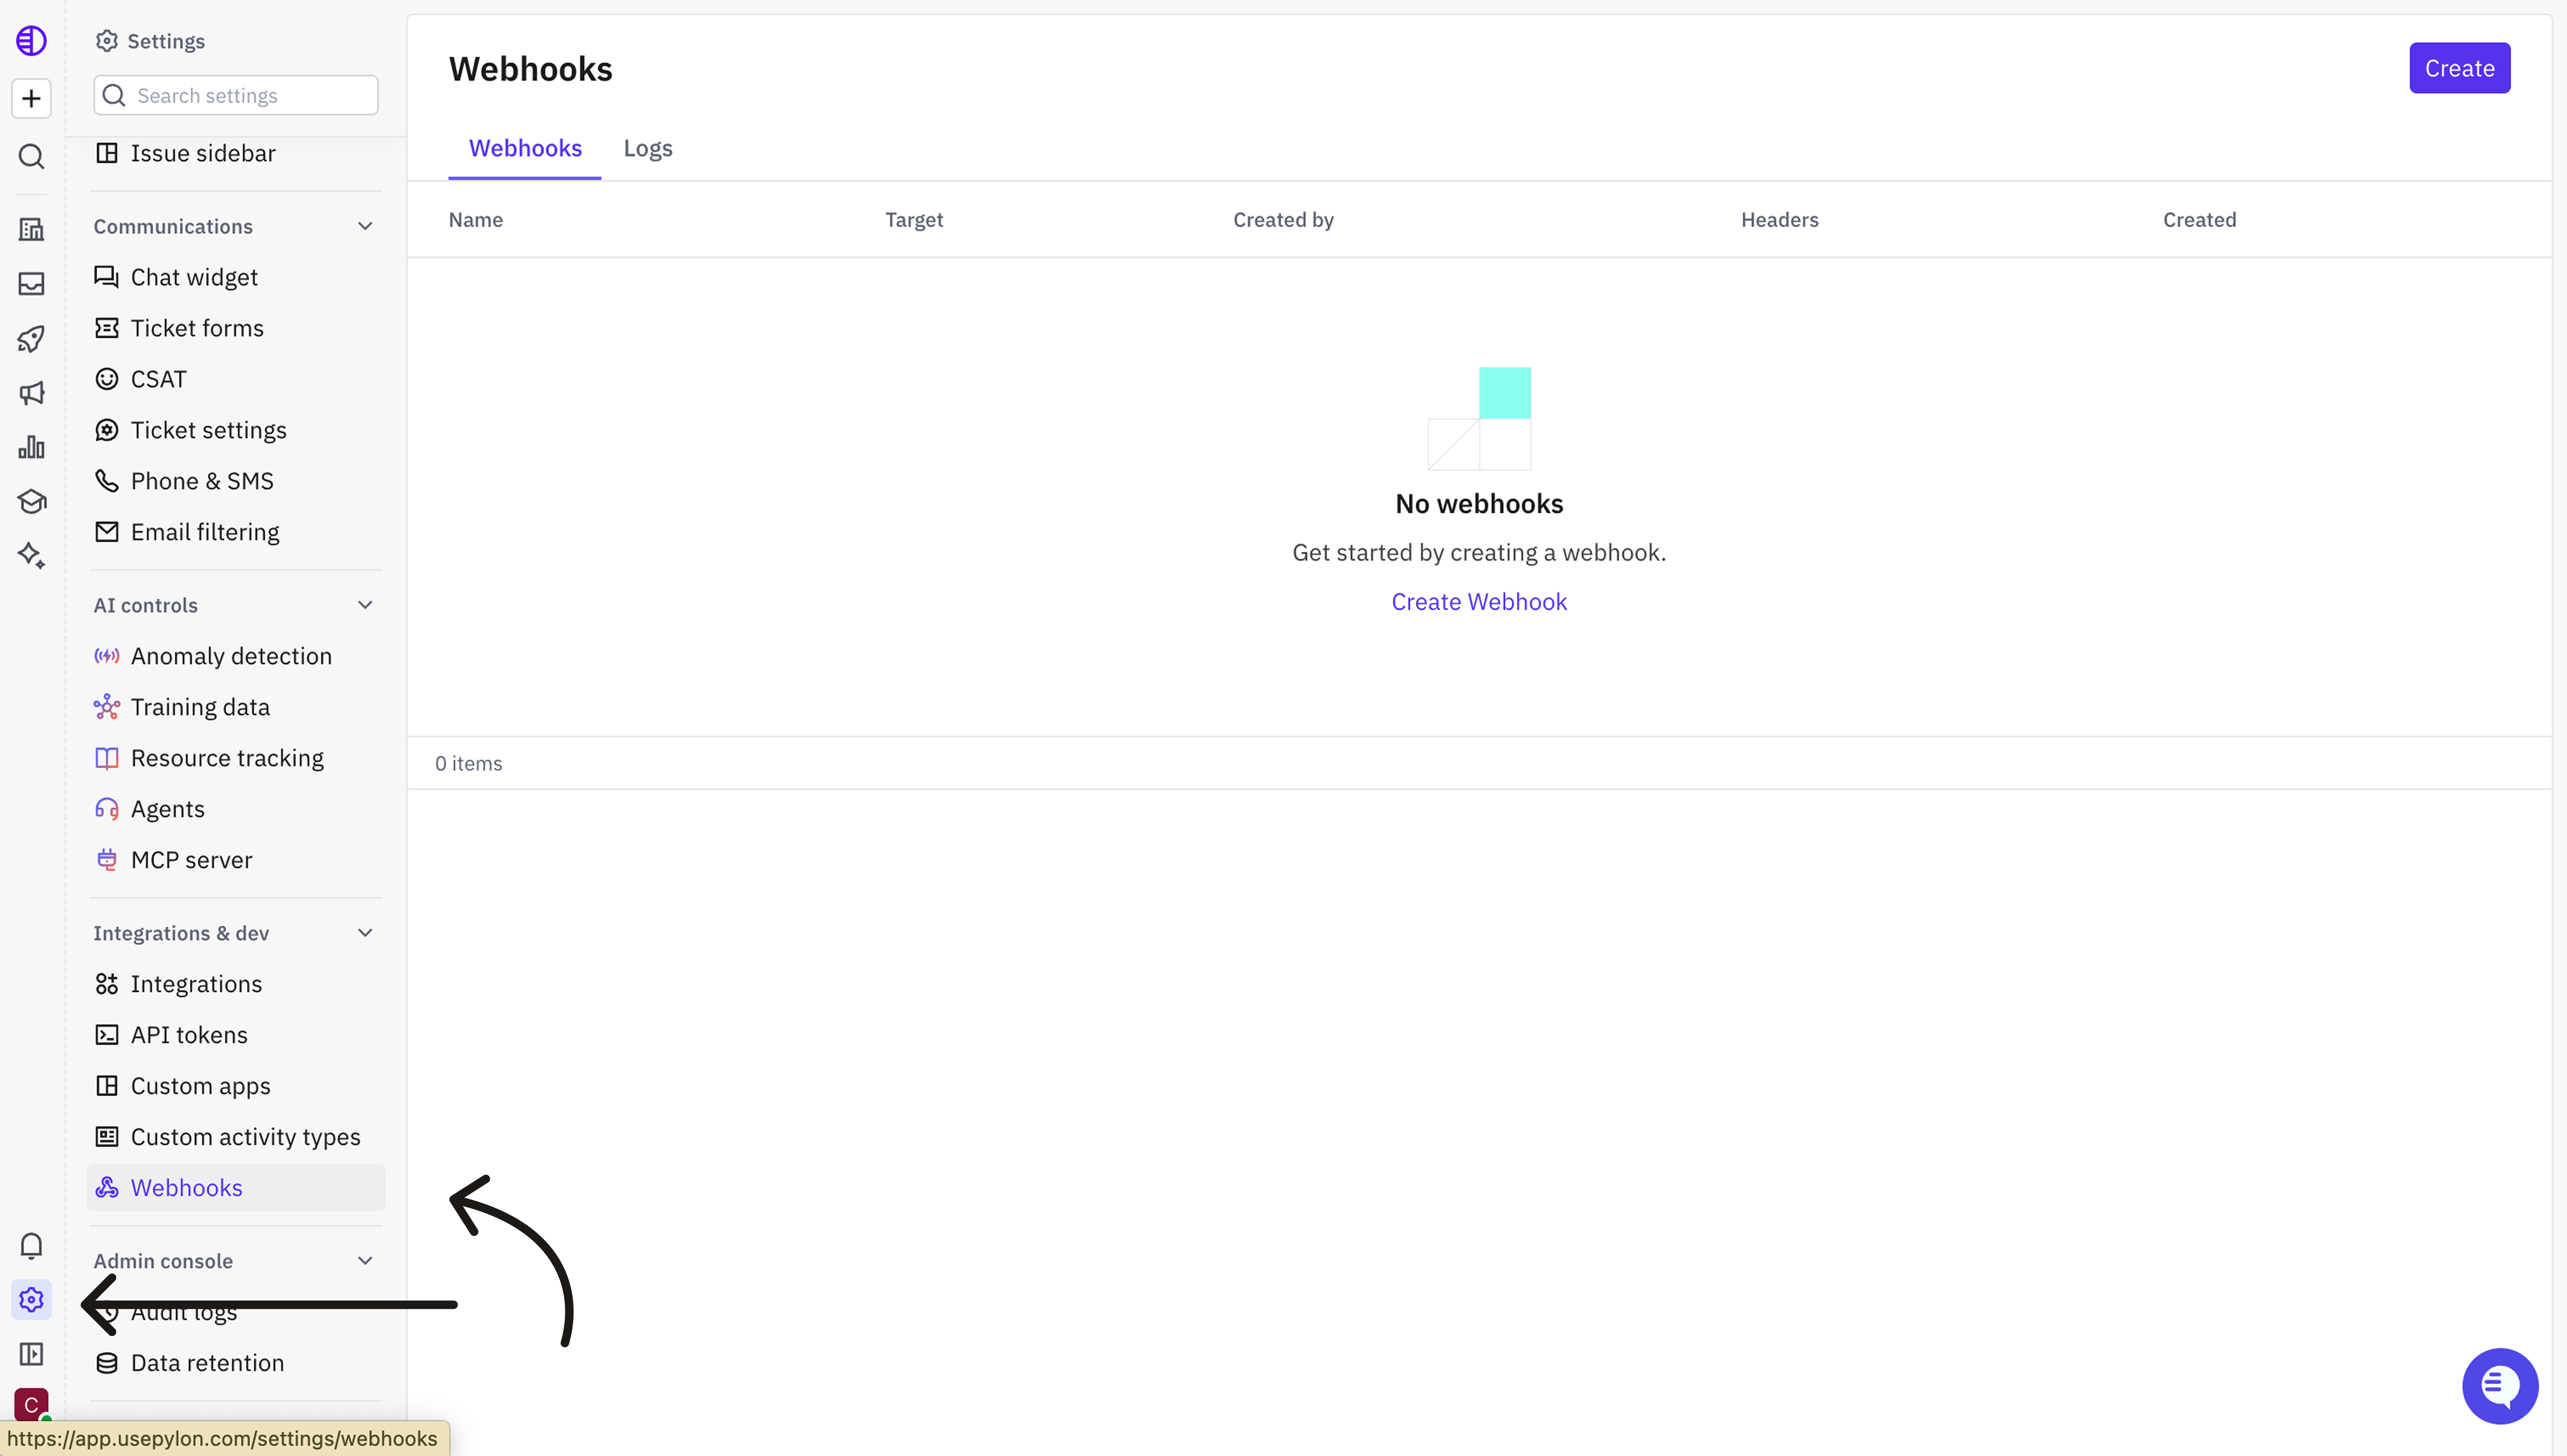This screenshot has height=1456, width=2567.
Task: Open Ticket settings page
Action: point(236,430)
